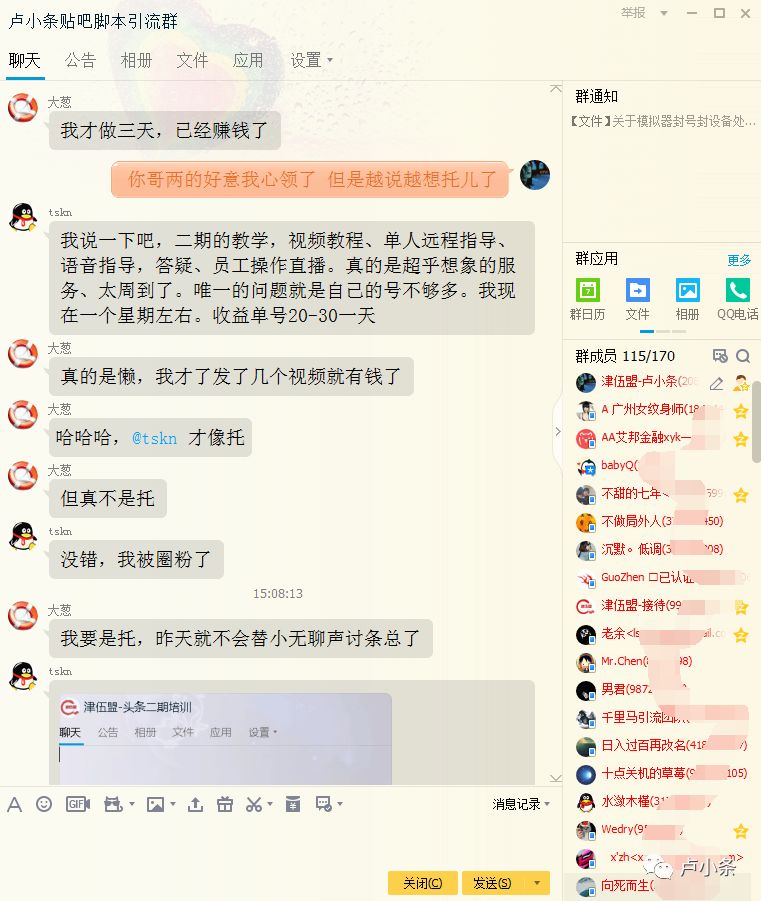Switch to the 公告 tab
This screenshot has height=901, width=761.
(80, 60)
